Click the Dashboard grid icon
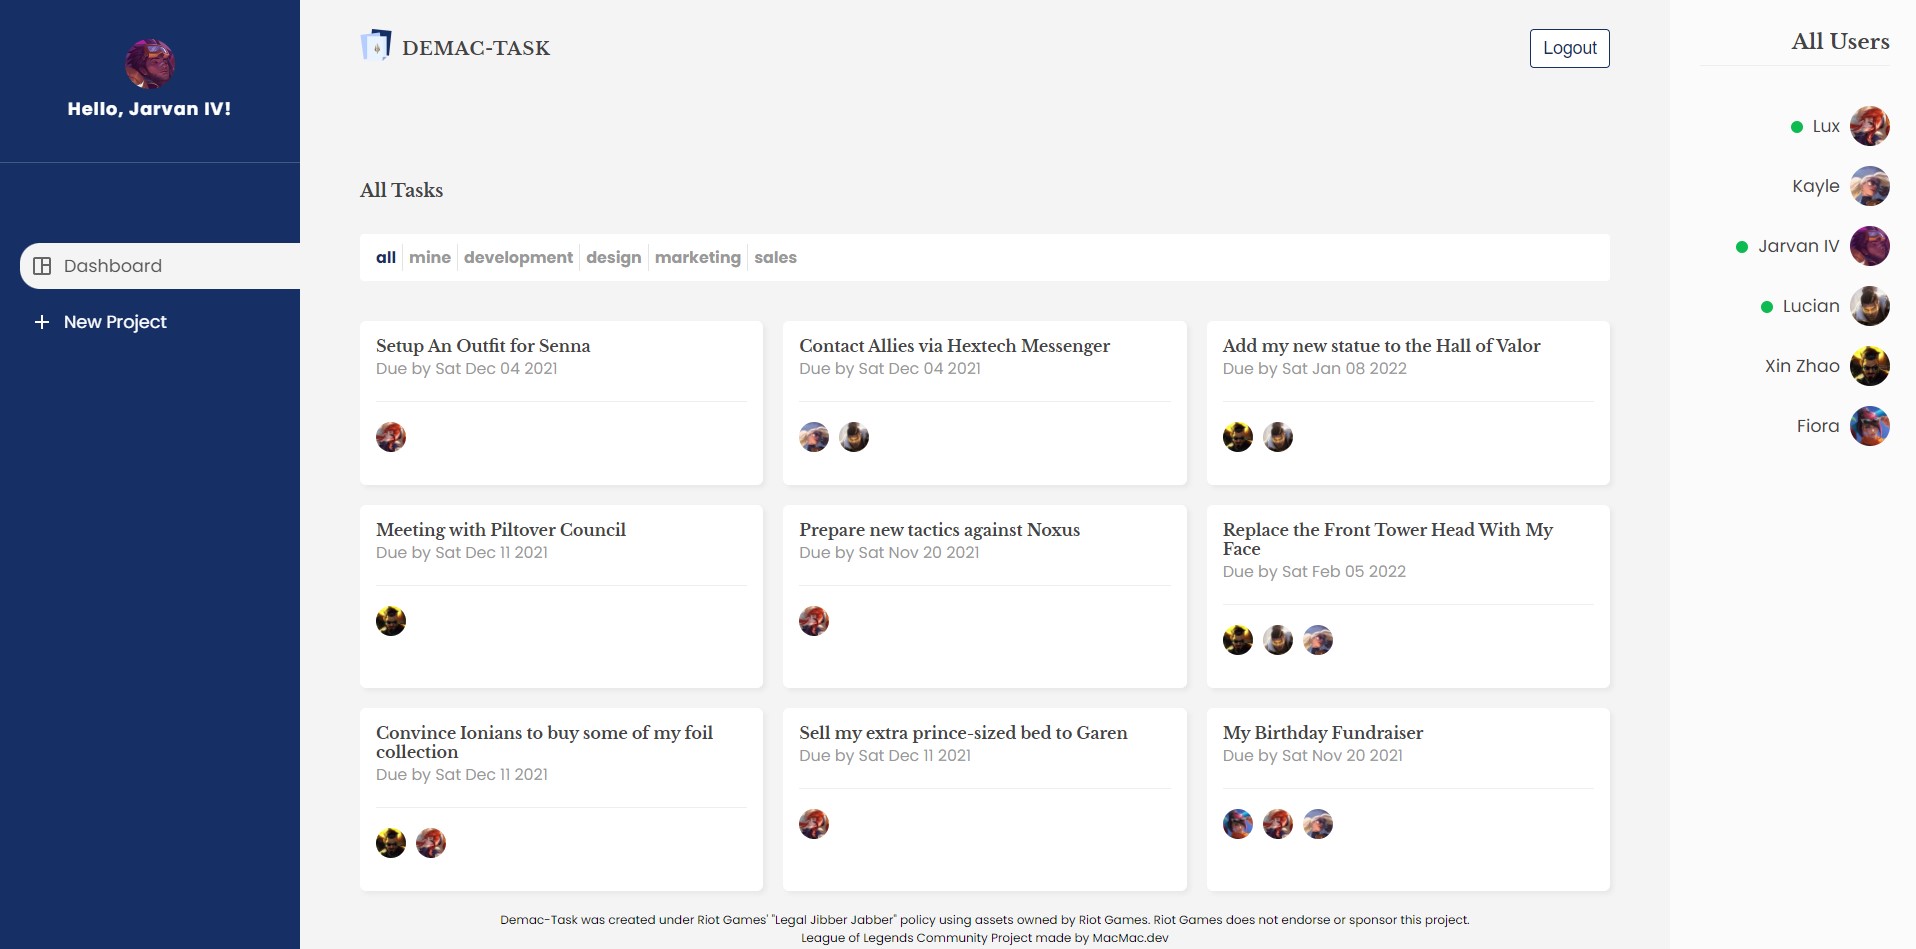The width and height of the screenshot is (1916, 949). click(42, 266)
